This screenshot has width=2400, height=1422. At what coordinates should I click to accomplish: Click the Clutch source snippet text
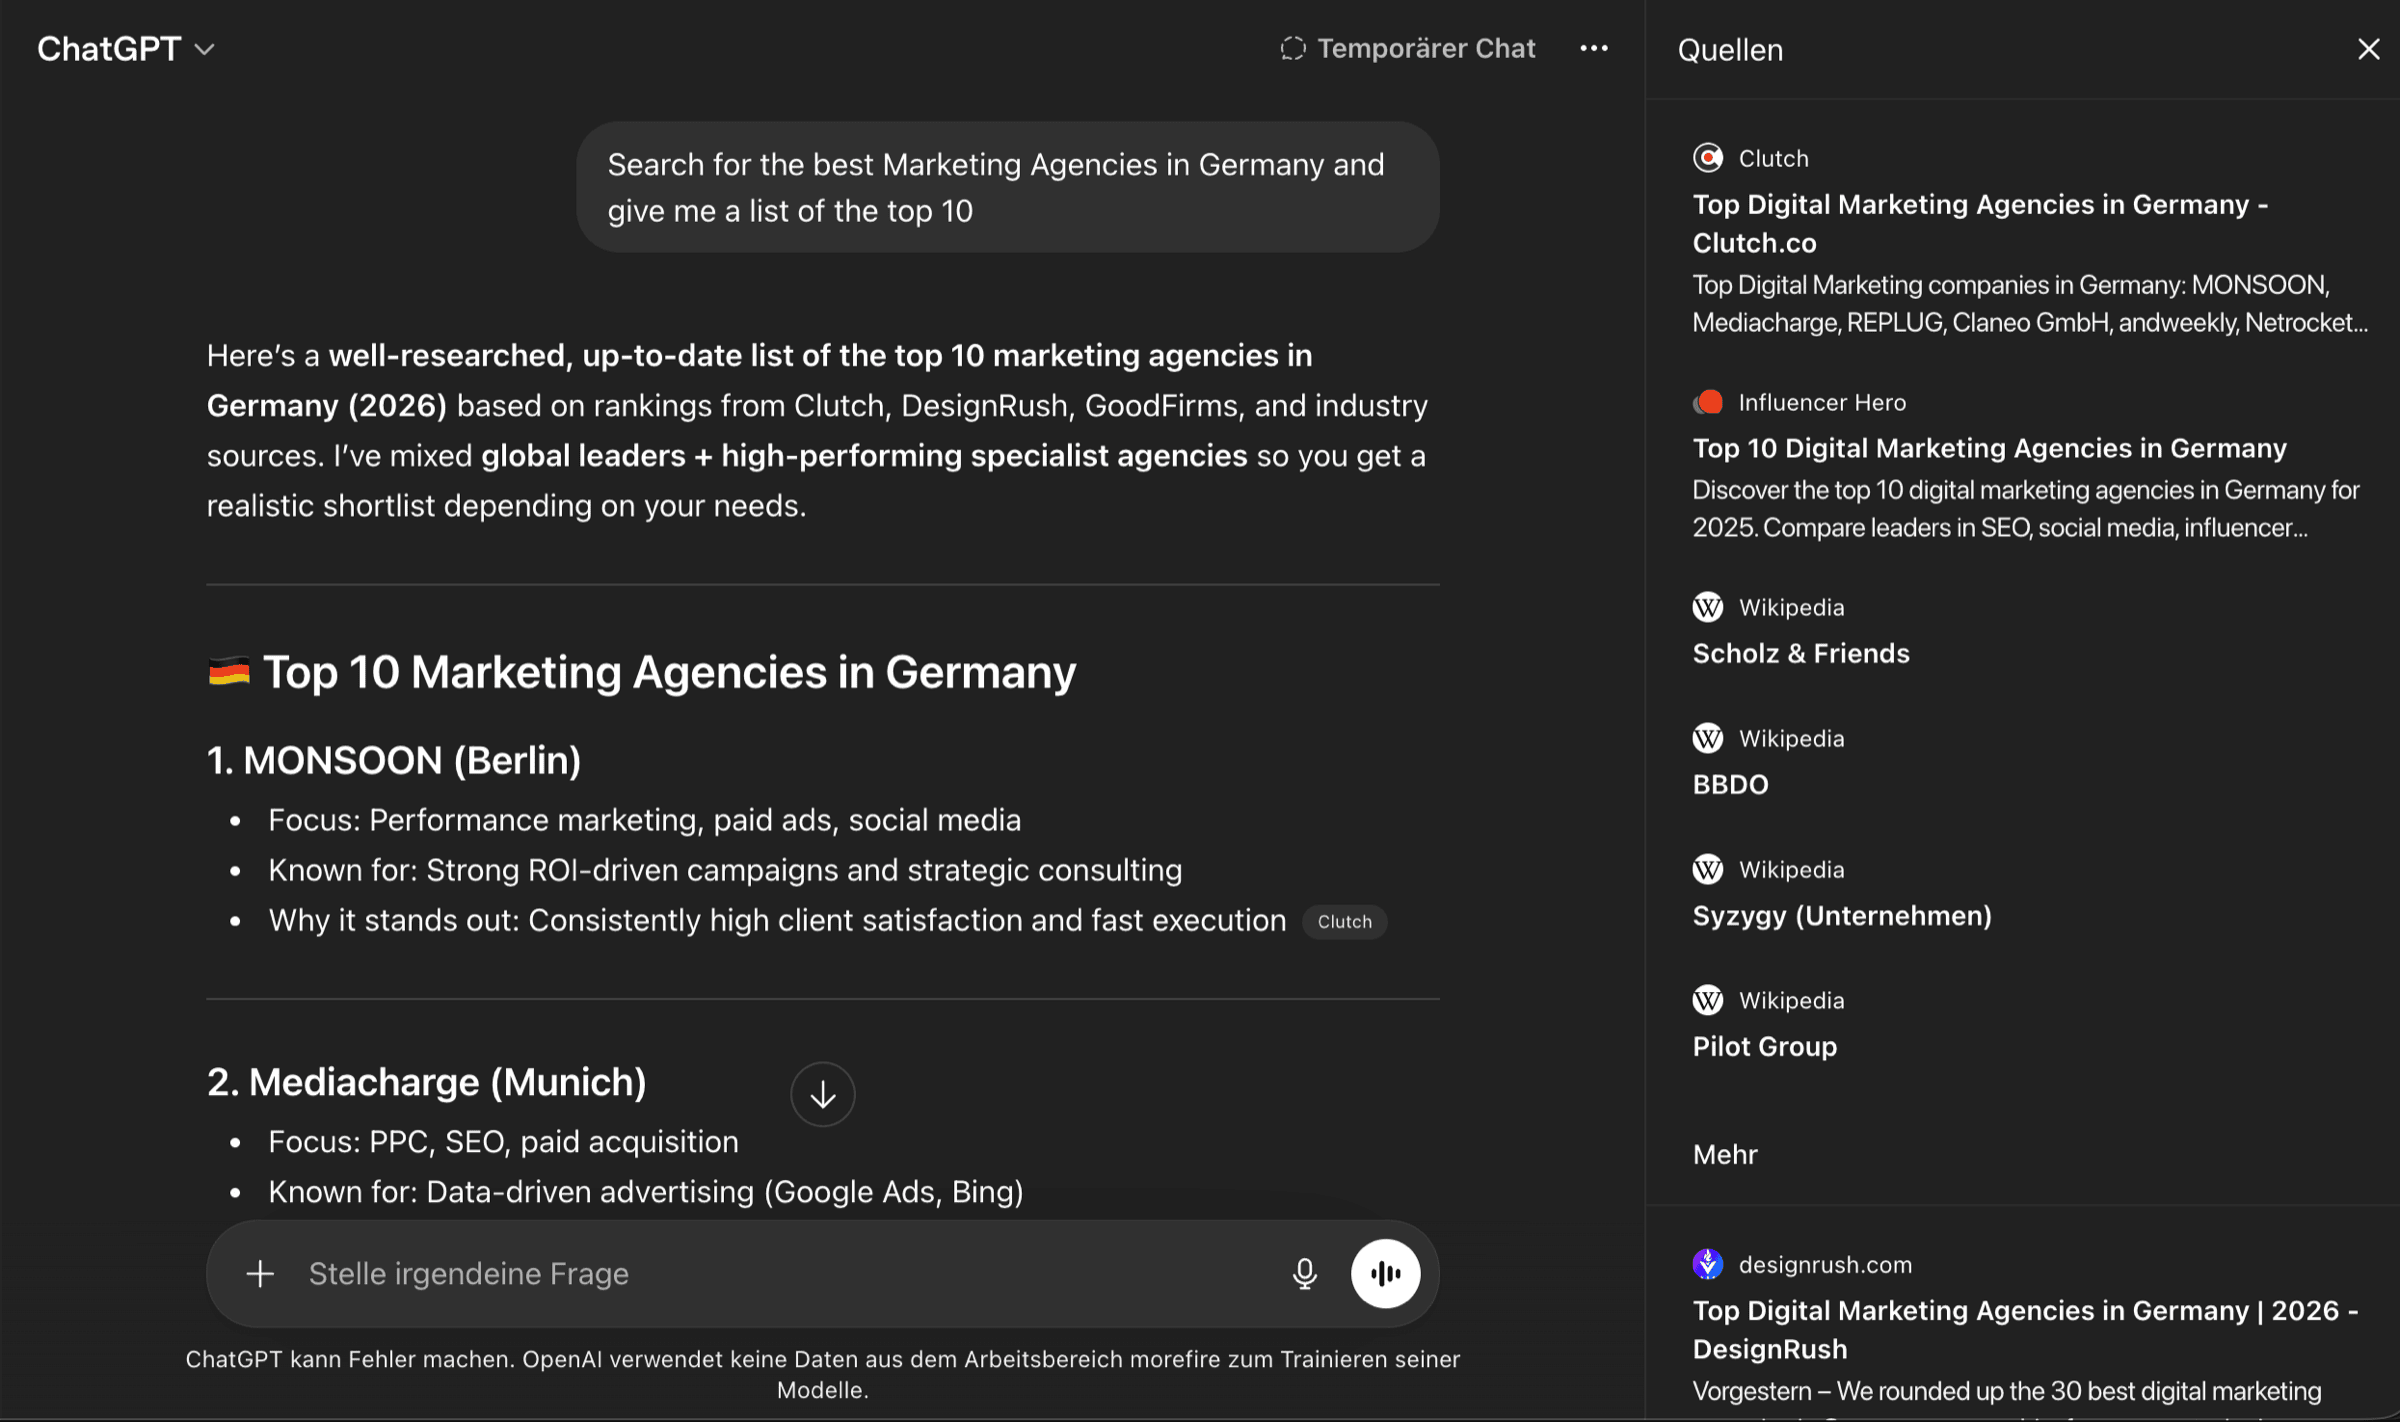(2030, 304)
